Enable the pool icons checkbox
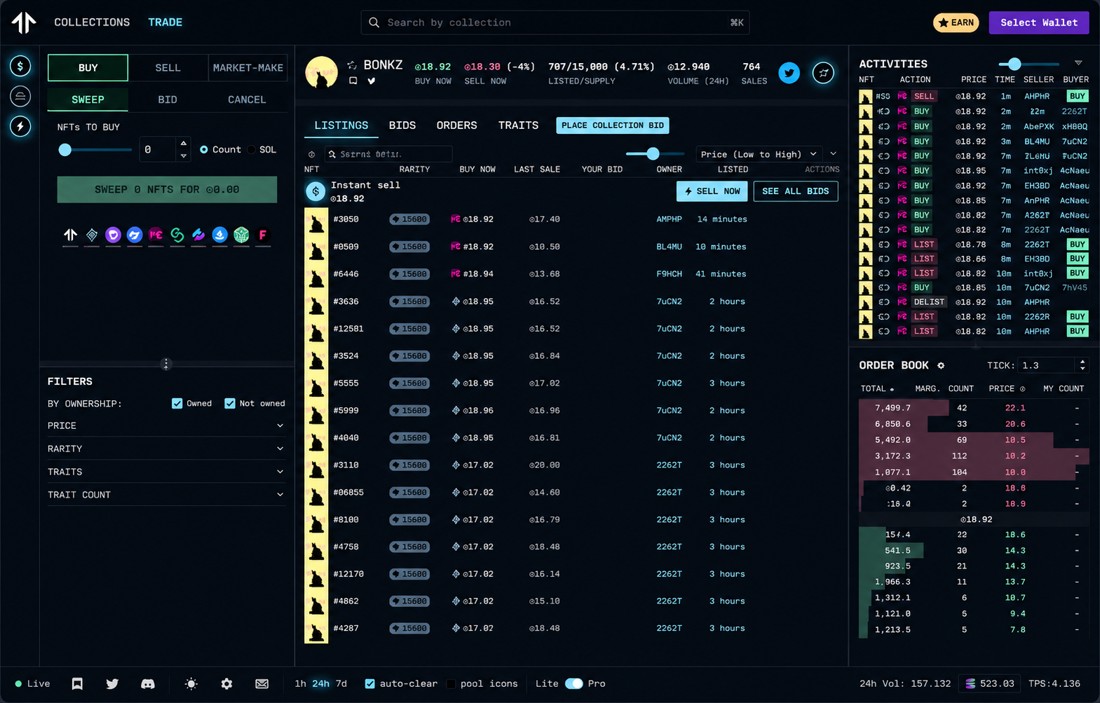Screen dimensions: 1100x703 (x=451, y=683)
